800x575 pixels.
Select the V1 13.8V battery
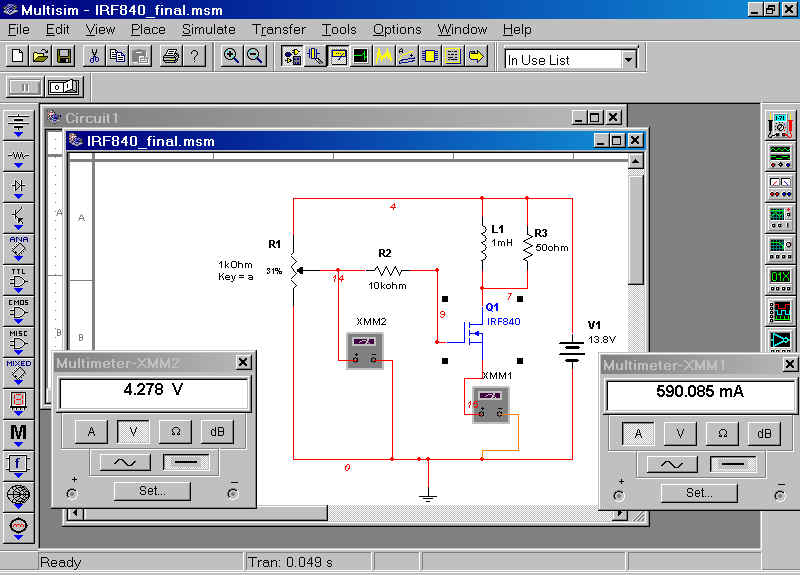[572, 350]
